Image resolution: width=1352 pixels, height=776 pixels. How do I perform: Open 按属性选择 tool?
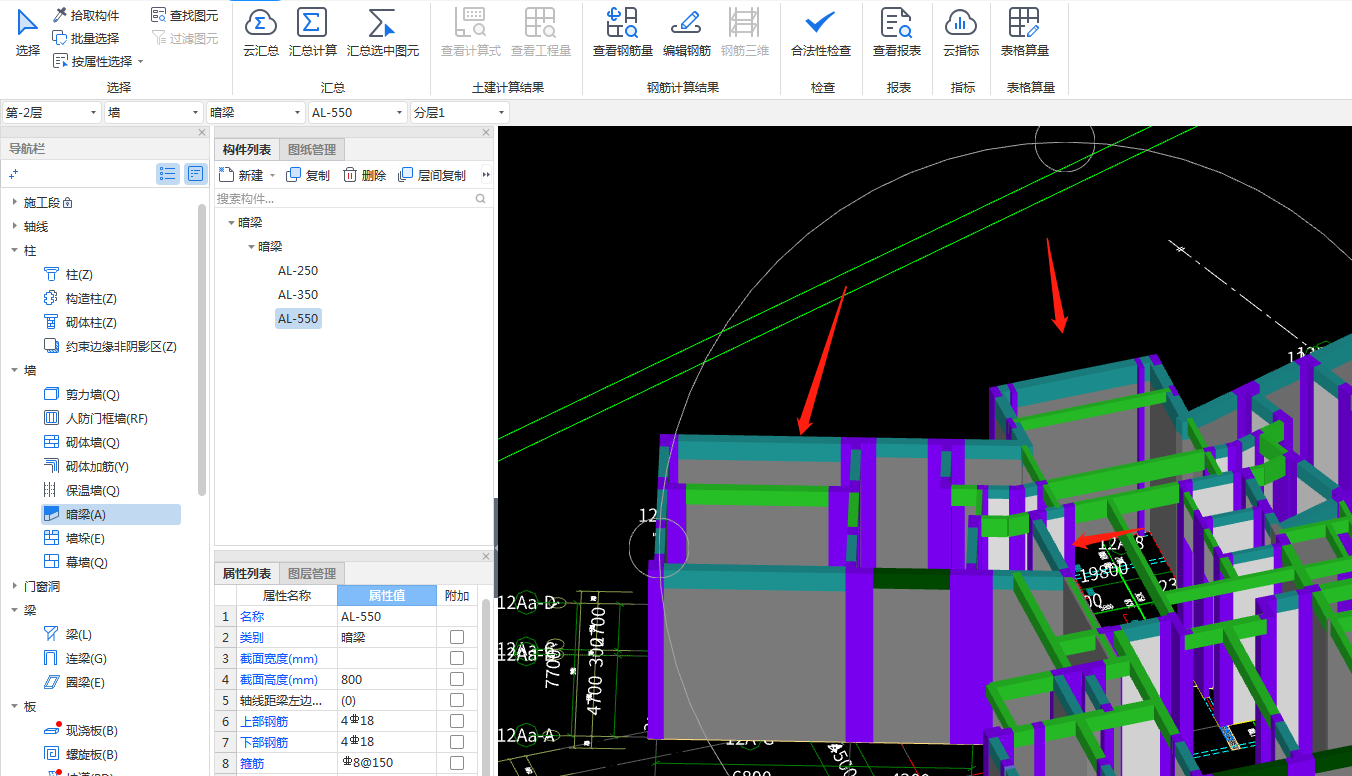(x=98, y=61)
